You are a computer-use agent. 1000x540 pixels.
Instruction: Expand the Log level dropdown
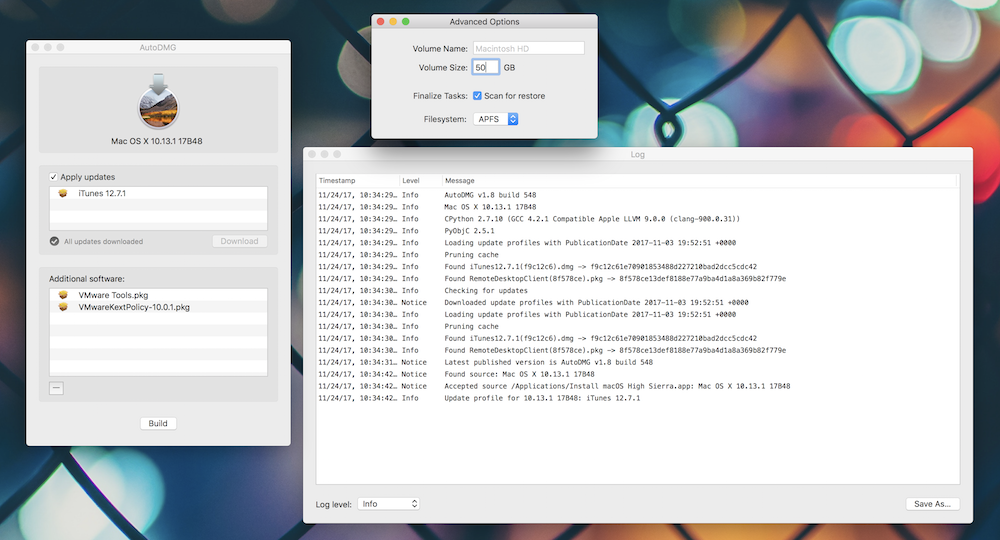(x=388, y=504)
